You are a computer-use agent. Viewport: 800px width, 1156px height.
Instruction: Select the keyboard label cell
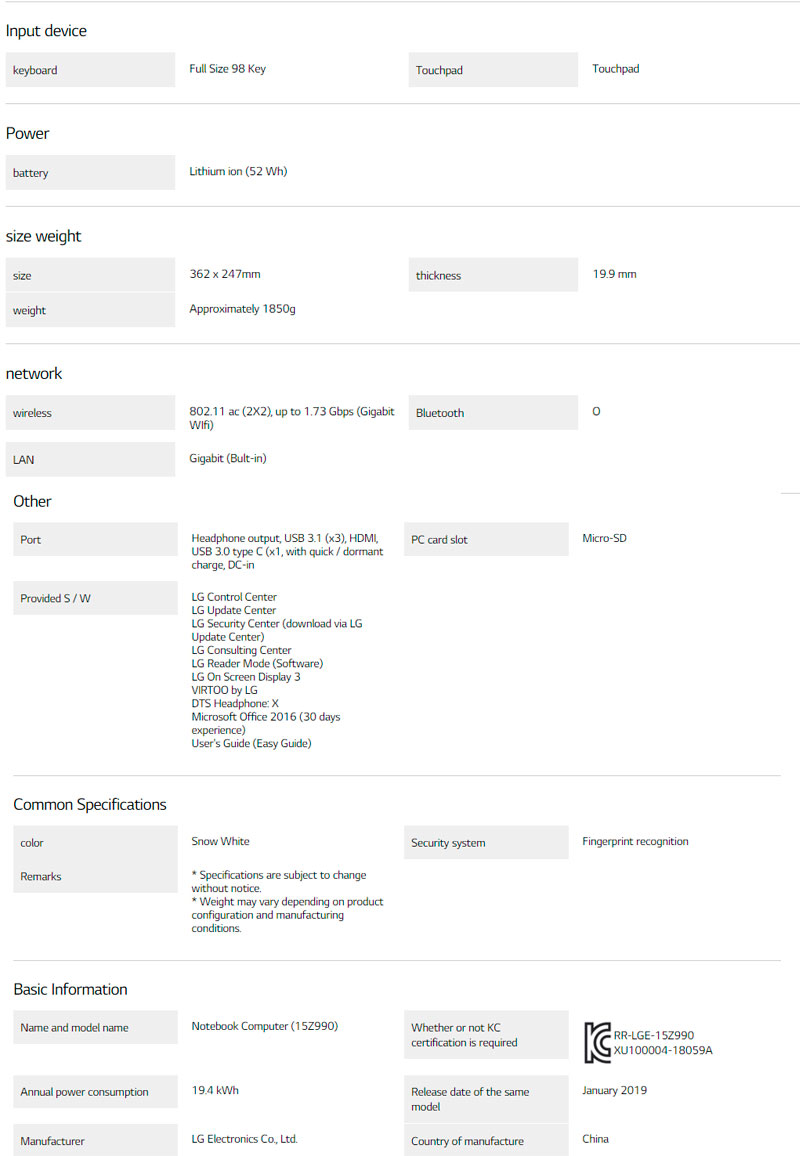[90, 70]
